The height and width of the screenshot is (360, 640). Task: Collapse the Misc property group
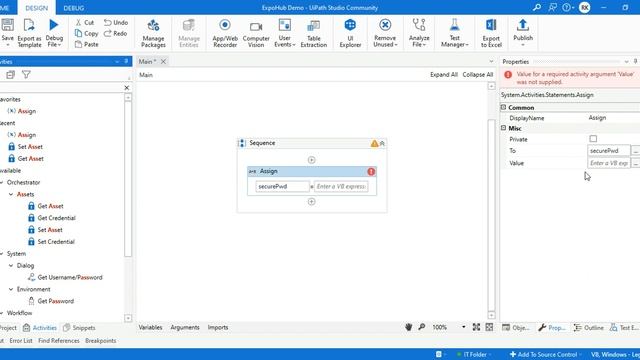503,128
